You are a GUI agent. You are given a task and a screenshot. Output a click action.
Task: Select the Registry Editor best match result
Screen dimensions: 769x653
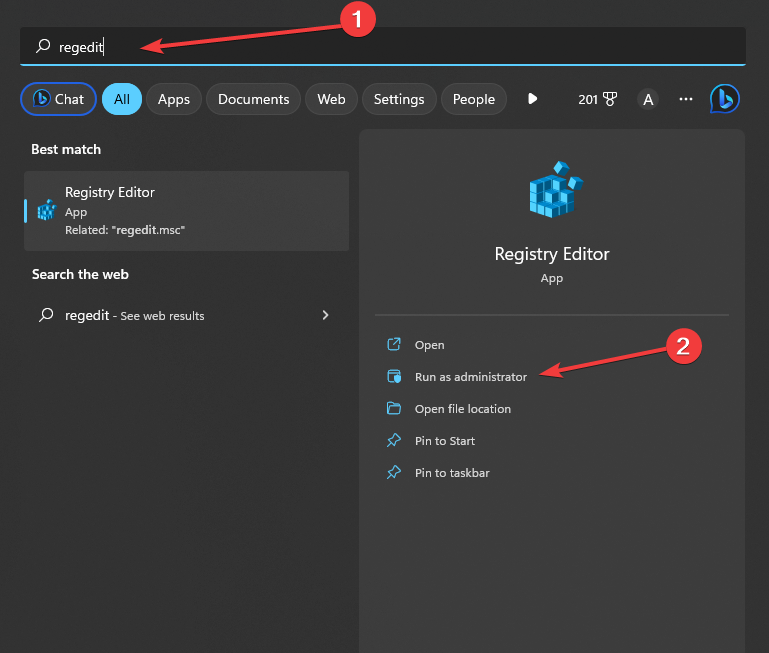(x=186, y=211)
